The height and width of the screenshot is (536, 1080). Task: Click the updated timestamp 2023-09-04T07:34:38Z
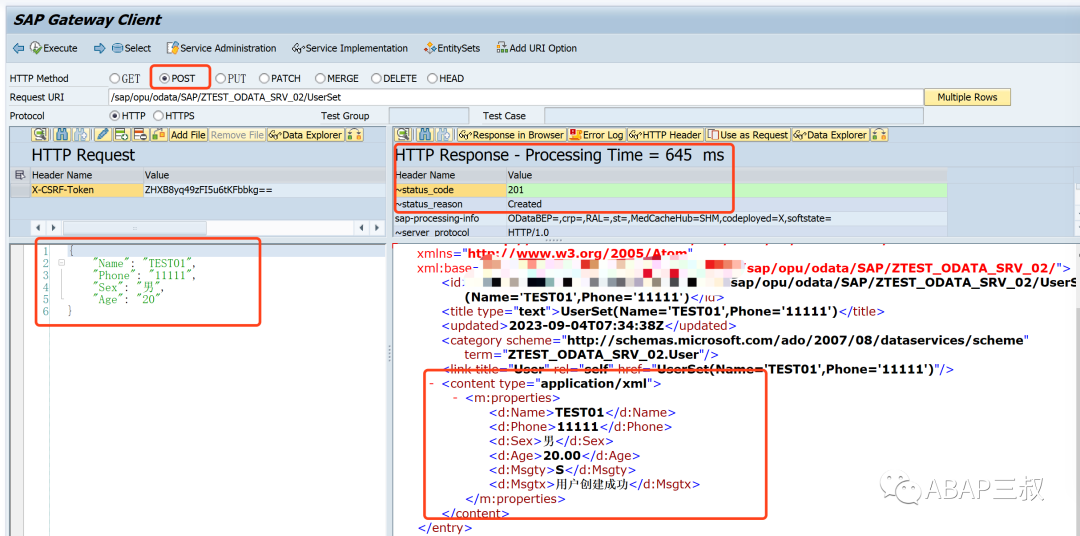tap(589, 325)
